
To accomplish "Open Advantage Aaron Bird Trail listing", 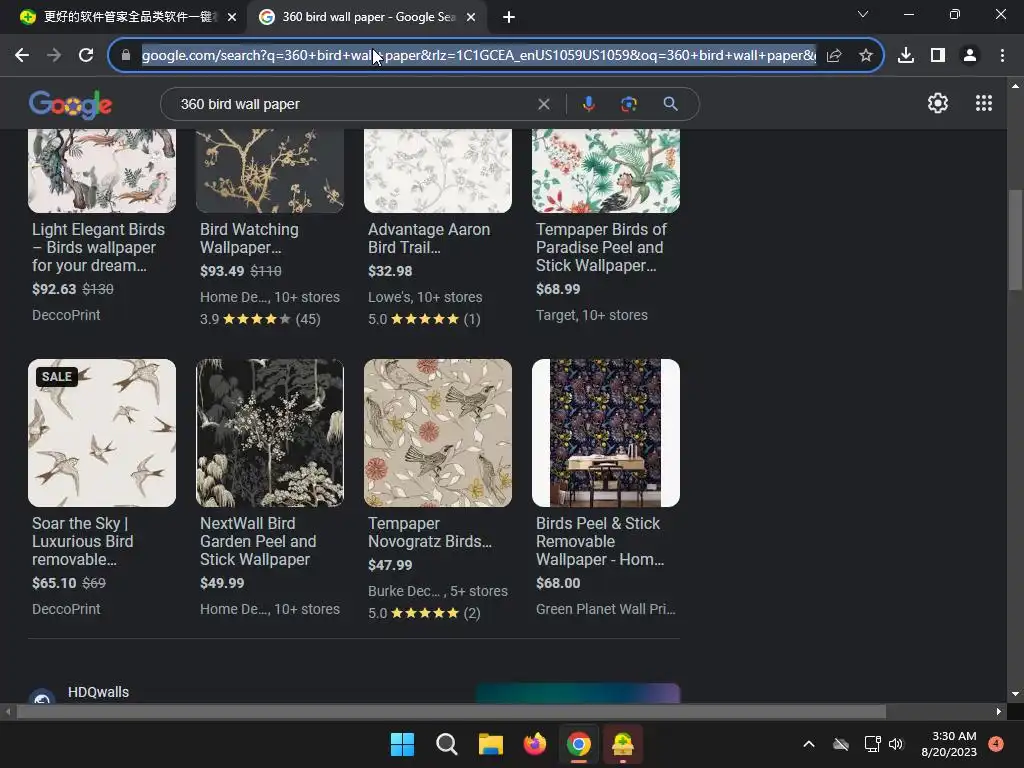I will click(x=428, y=238).
